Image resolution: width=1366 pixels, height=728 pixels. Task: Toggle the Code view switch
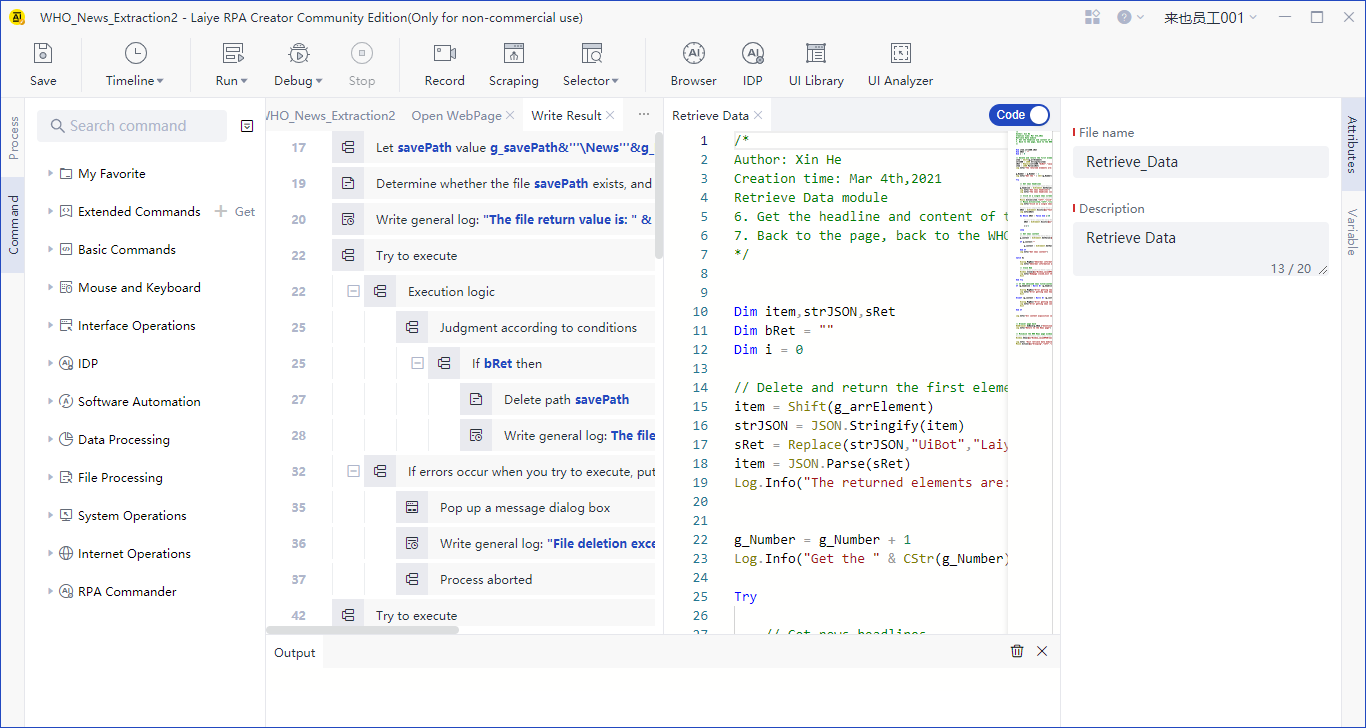pyautogui.click(x=1020, y=115)
